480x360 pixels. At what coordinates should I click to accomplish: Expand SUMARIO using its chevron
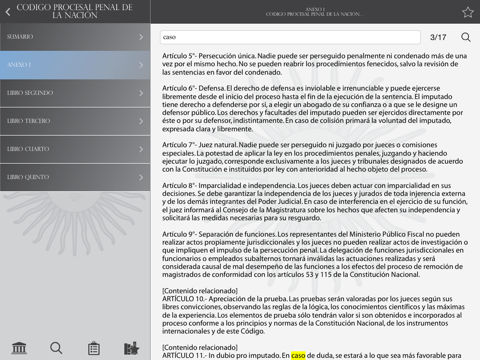tap(141, 37)
